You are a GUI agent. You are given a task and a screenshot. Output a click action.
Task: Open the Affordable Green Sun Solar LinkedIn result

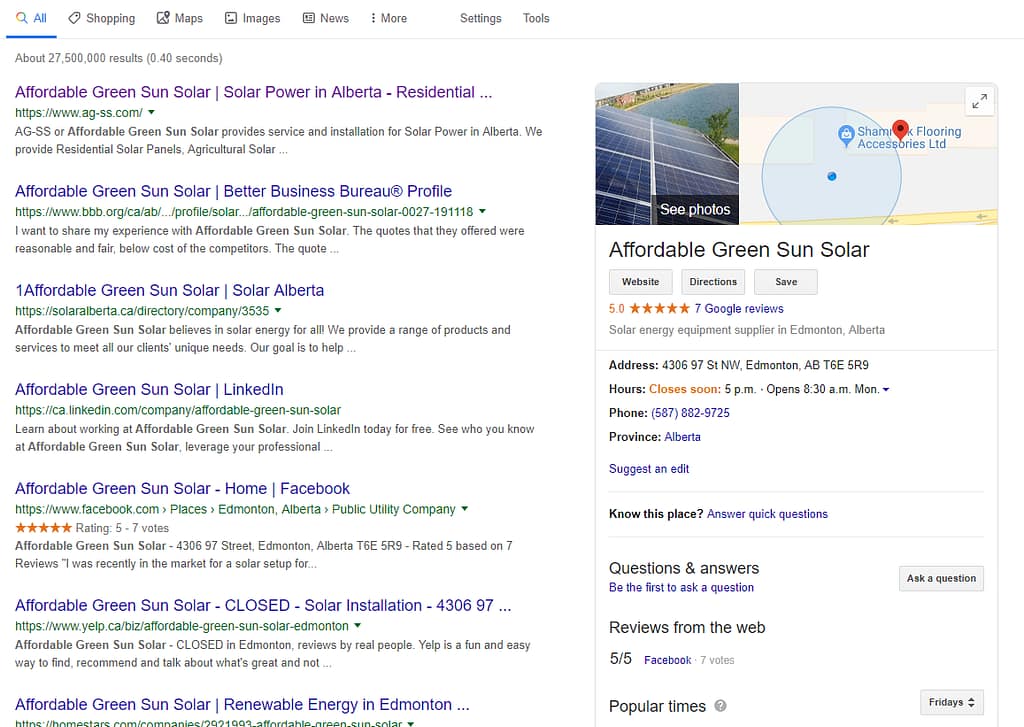(x=149, y=389)
